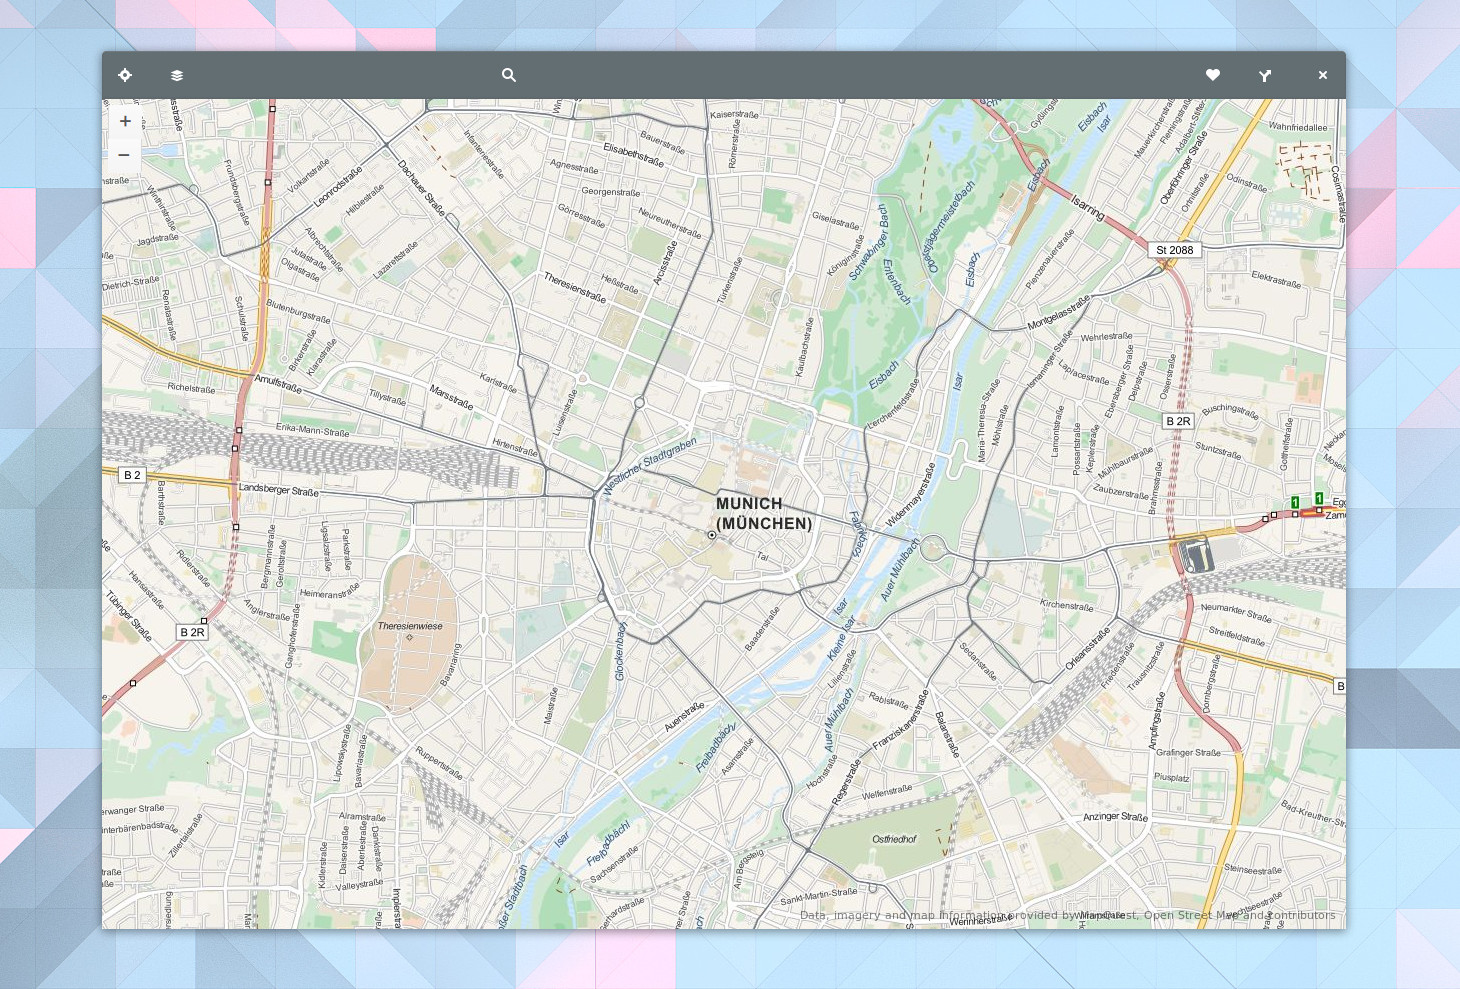This screenshot has height=989, width=1460.
Task: Click the Giselastraße label
Action: pos(835,220)
